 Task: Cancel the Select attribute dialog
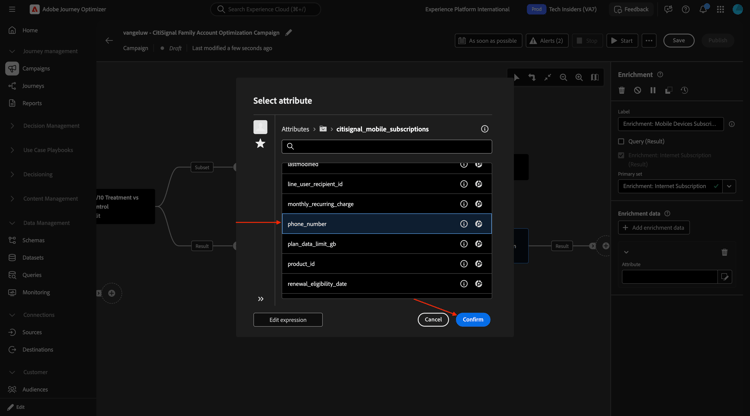pos(433,319)
